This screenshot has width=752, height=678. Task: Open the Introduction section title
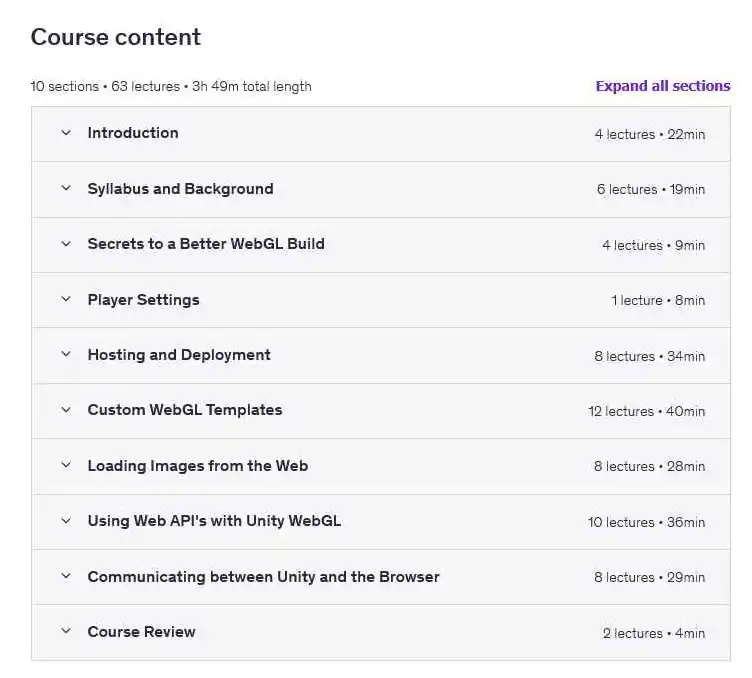[x=133, y=133]
